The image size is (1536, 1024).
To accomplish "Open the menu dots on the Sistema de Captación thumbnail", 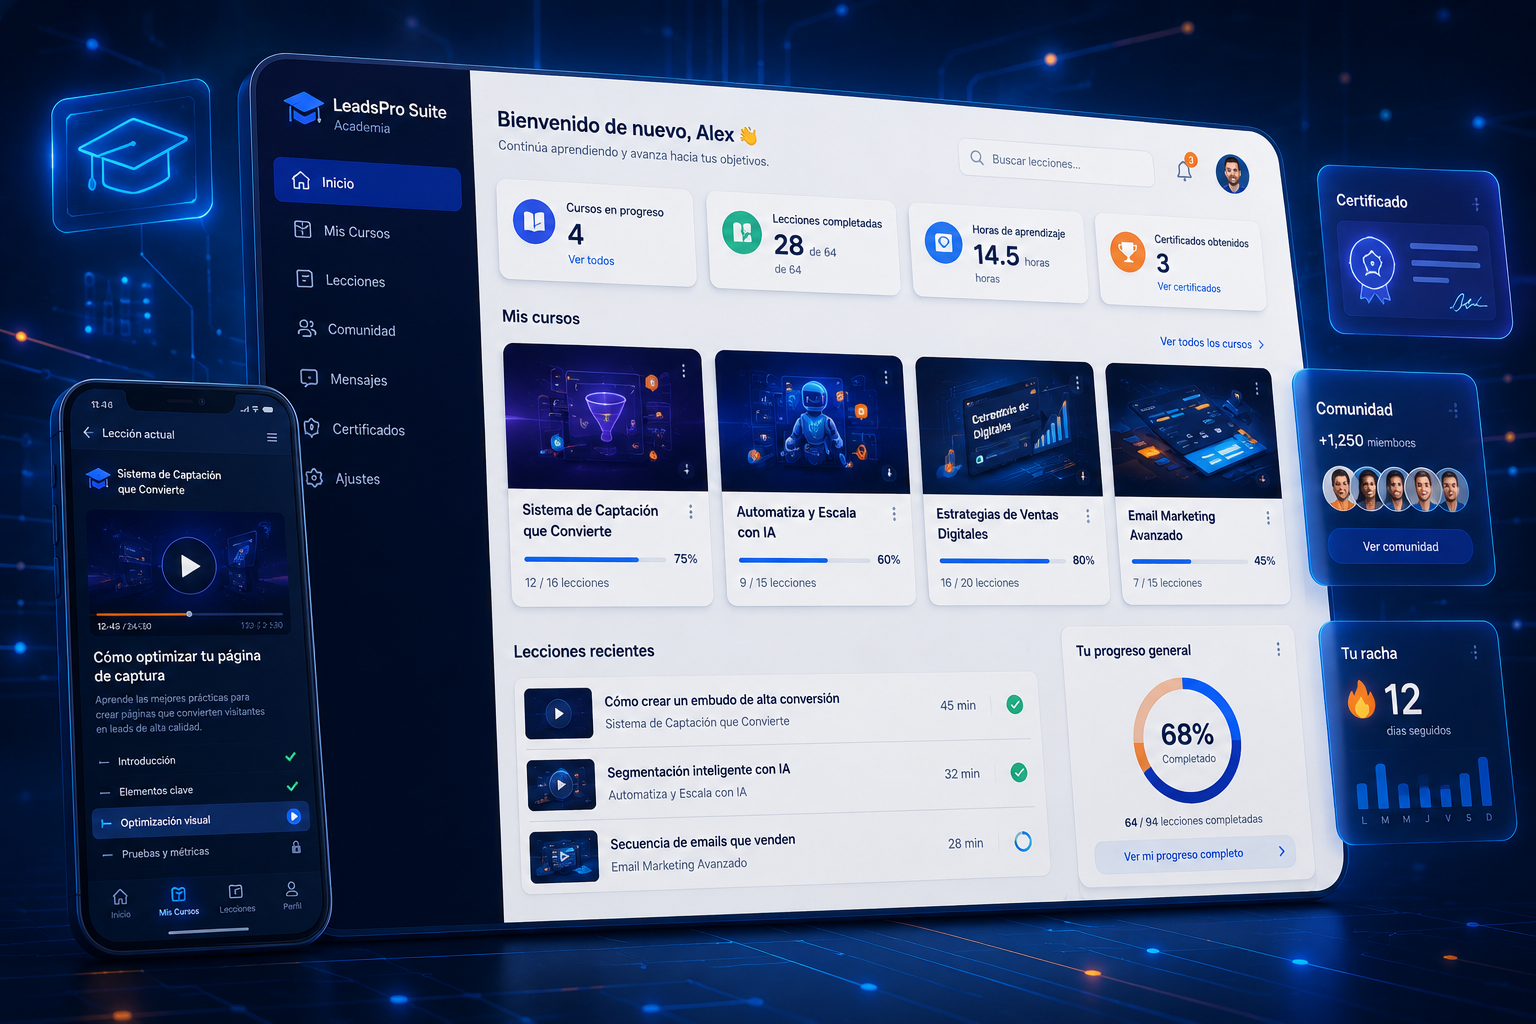I will pos(683,371).
